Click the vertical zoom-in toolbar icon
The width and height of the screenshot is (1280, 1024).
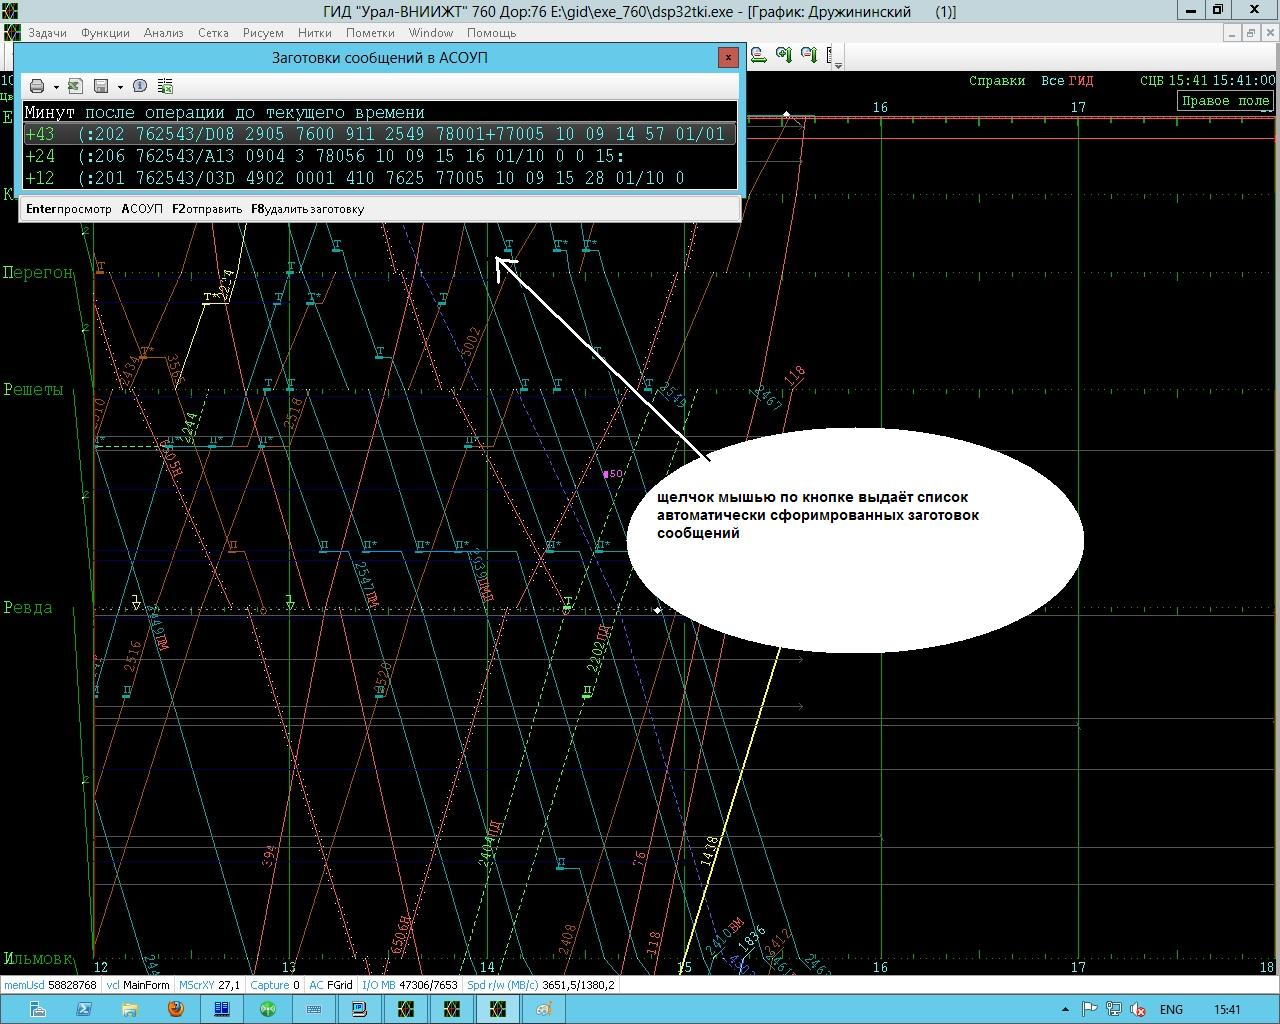pos(784,56)
